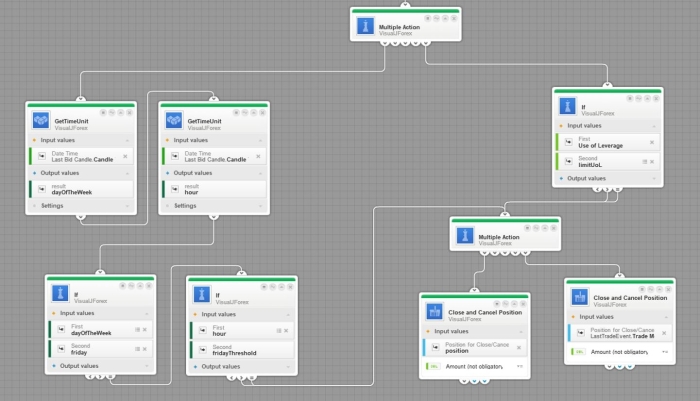Image resolution: width=700 pixels, height=401 pixels.
Task: Click the top input port of the fridayThreshold If block
Action: (x=241, y=273)
